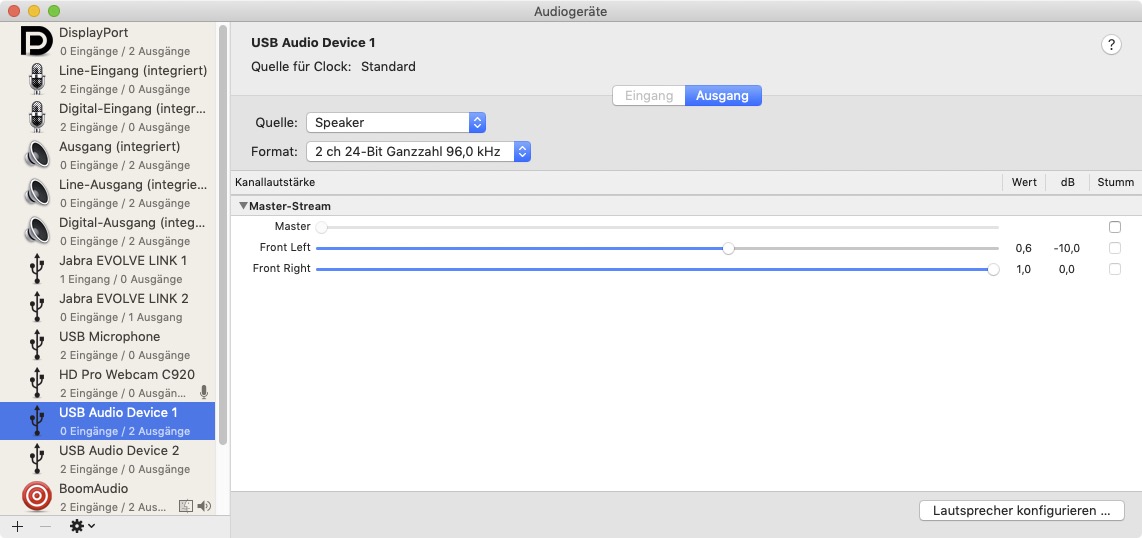Click the BoomAudio target icon
Viewport: 1142px width, 538px height.
click(37, 496)
